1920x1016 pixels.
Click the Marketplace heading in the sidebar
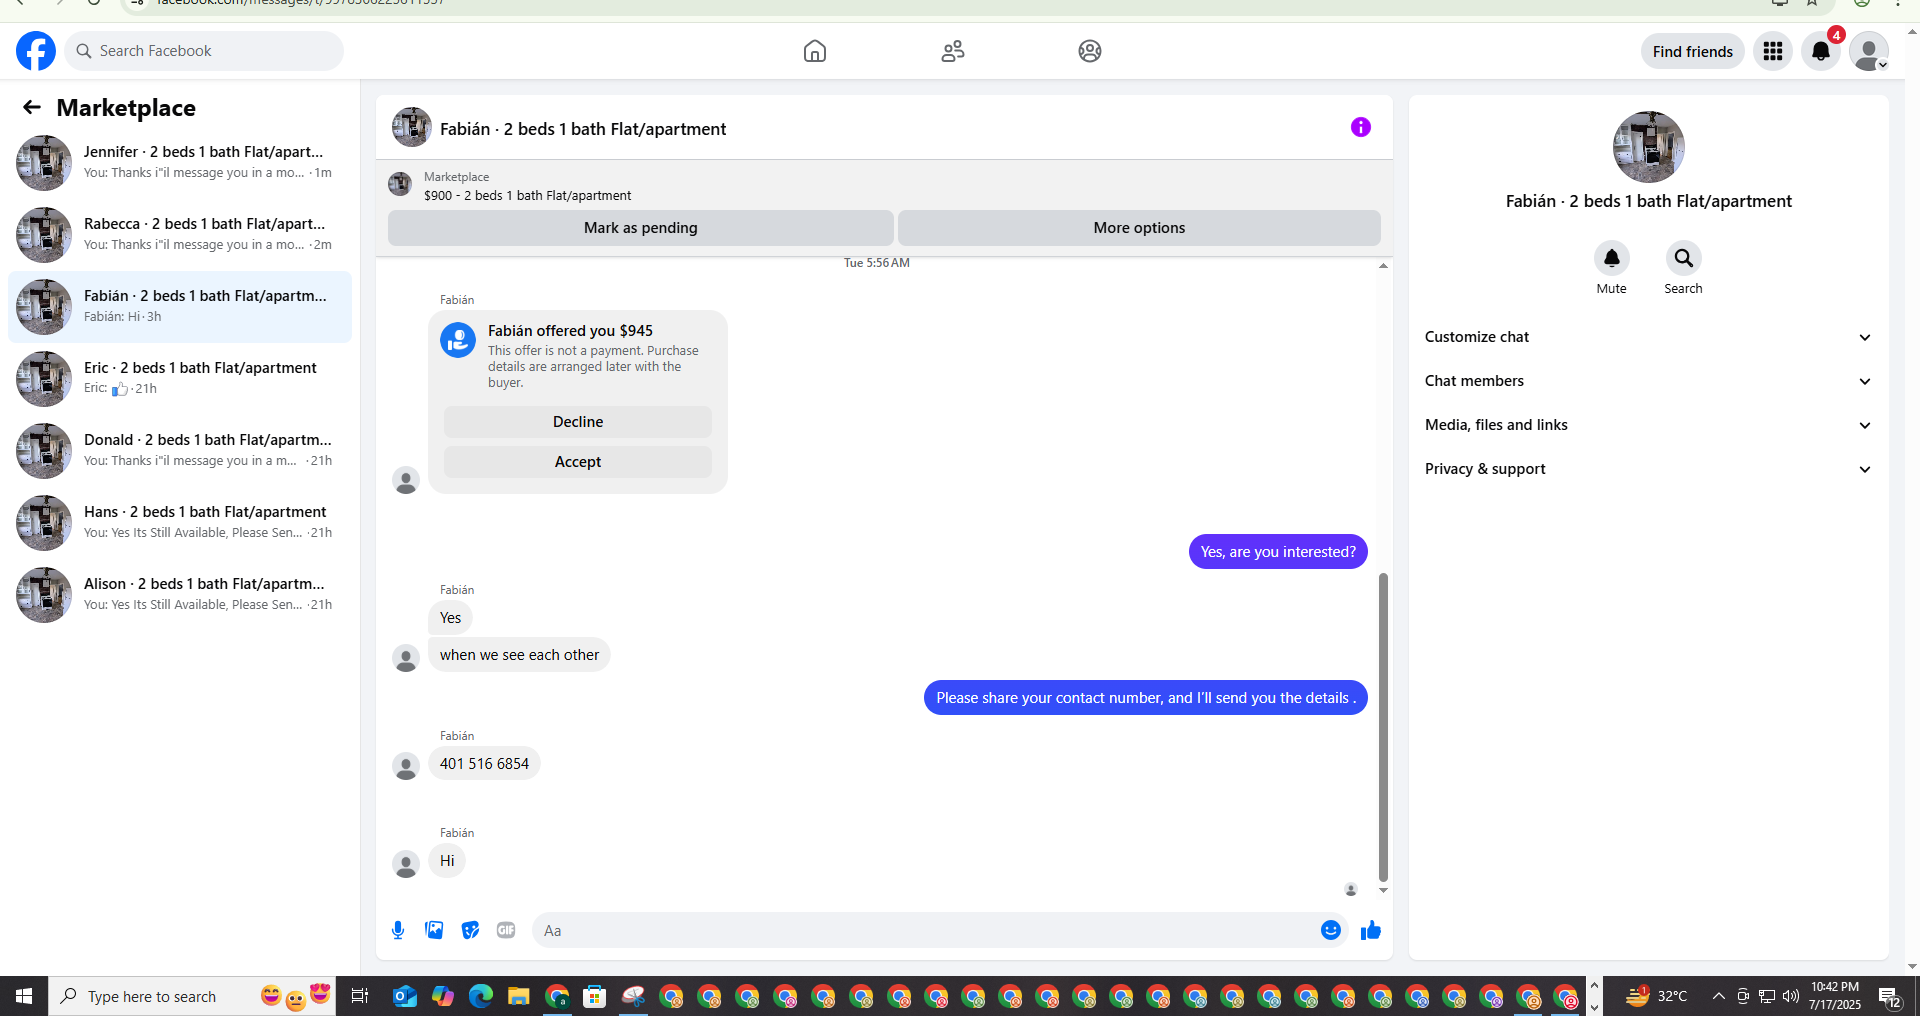(x=126, y=107)
